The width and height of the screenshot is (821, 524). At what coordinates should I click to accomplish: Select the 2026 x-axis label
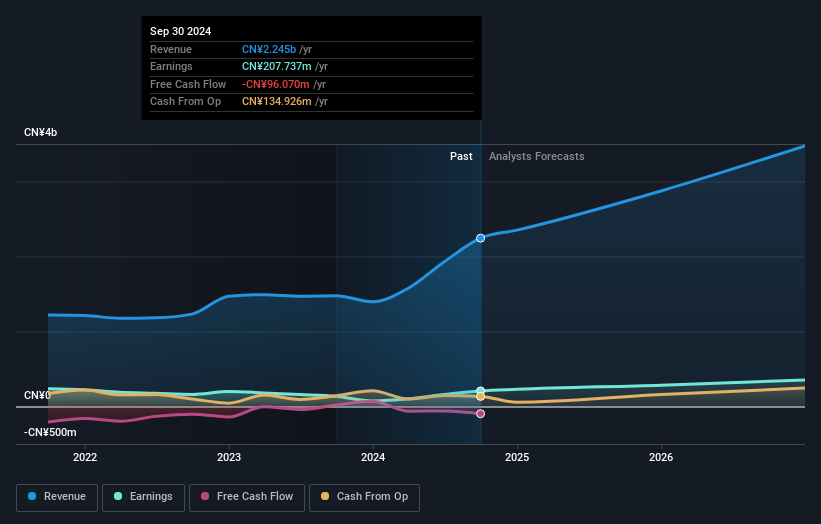tap(661, 457)
